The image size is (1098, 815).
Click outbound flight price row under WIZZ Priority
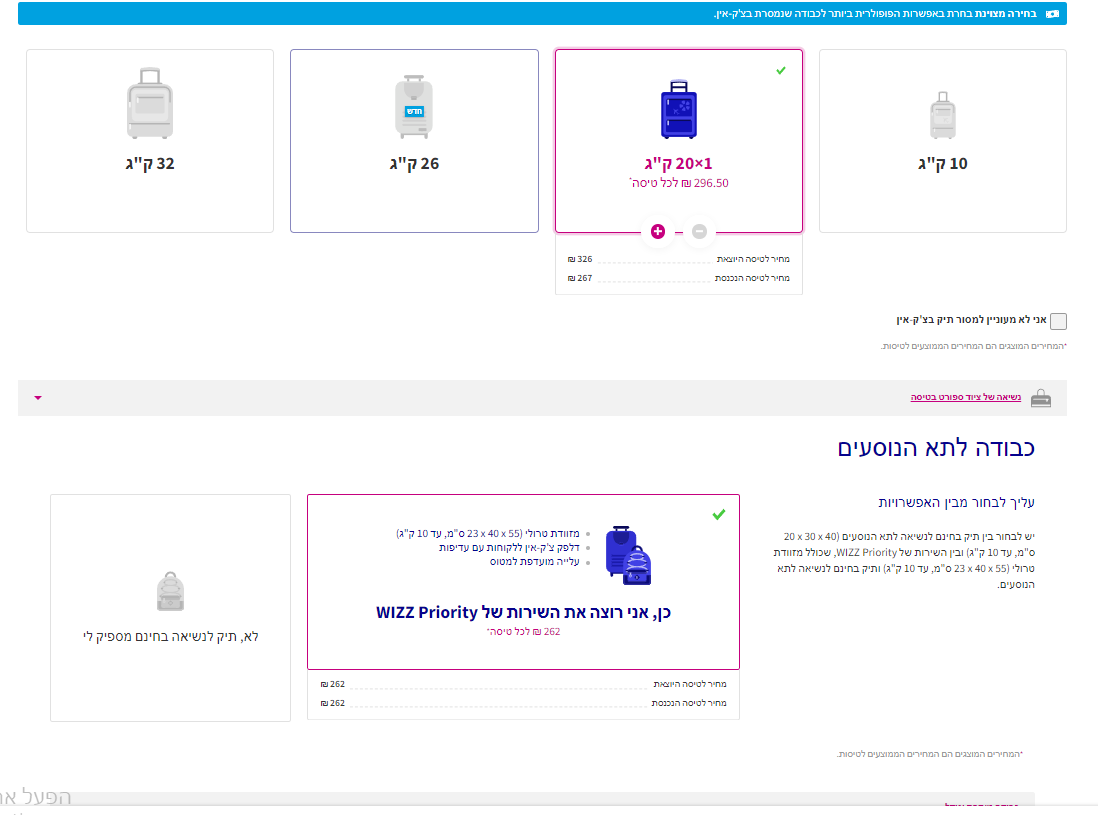[x=523, y=684]
